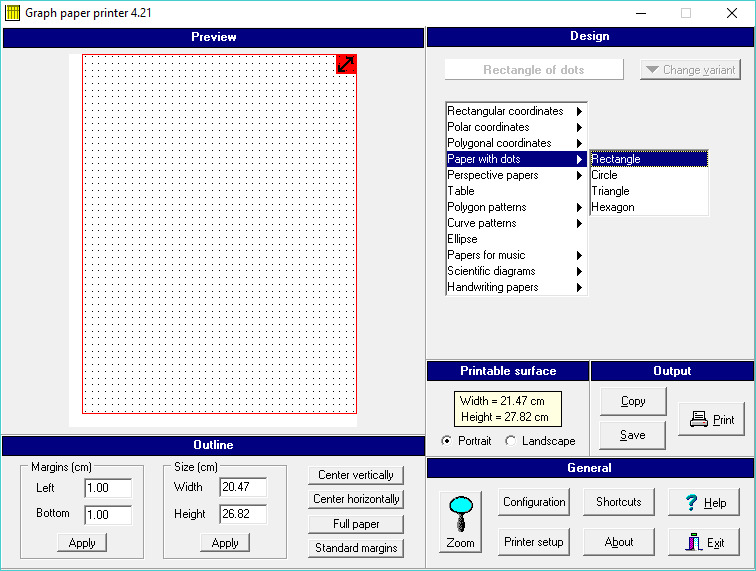Expand Perspective papers submenu arrow

point(579,176)
